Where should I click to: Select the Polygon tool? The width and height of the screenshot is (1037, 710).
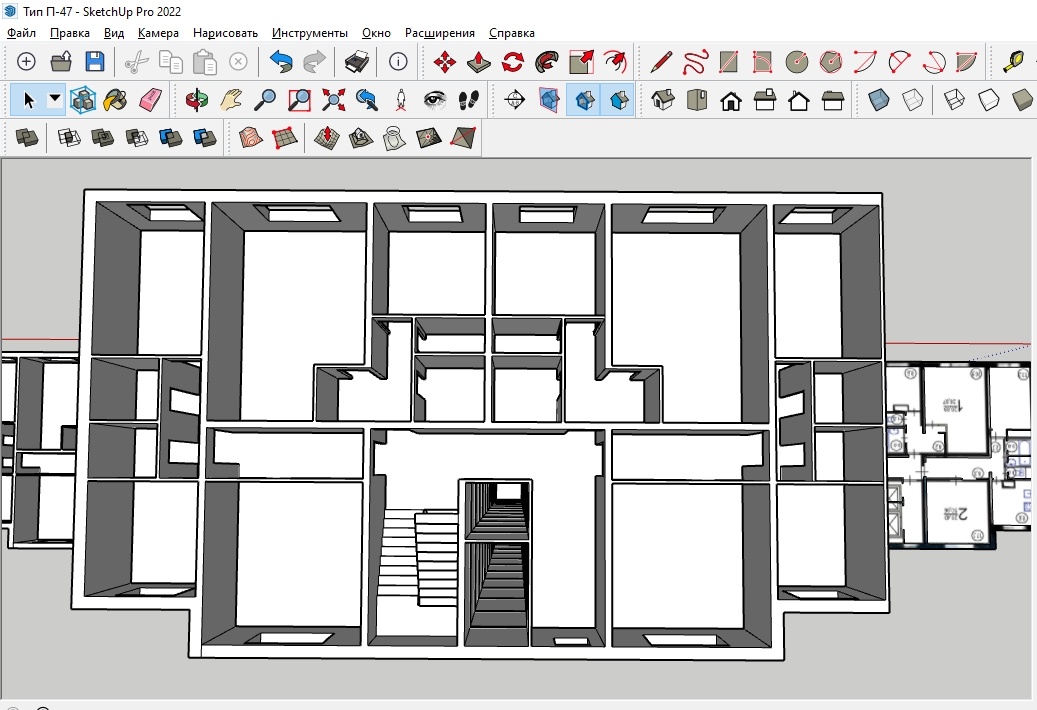[x=831, y=62]
